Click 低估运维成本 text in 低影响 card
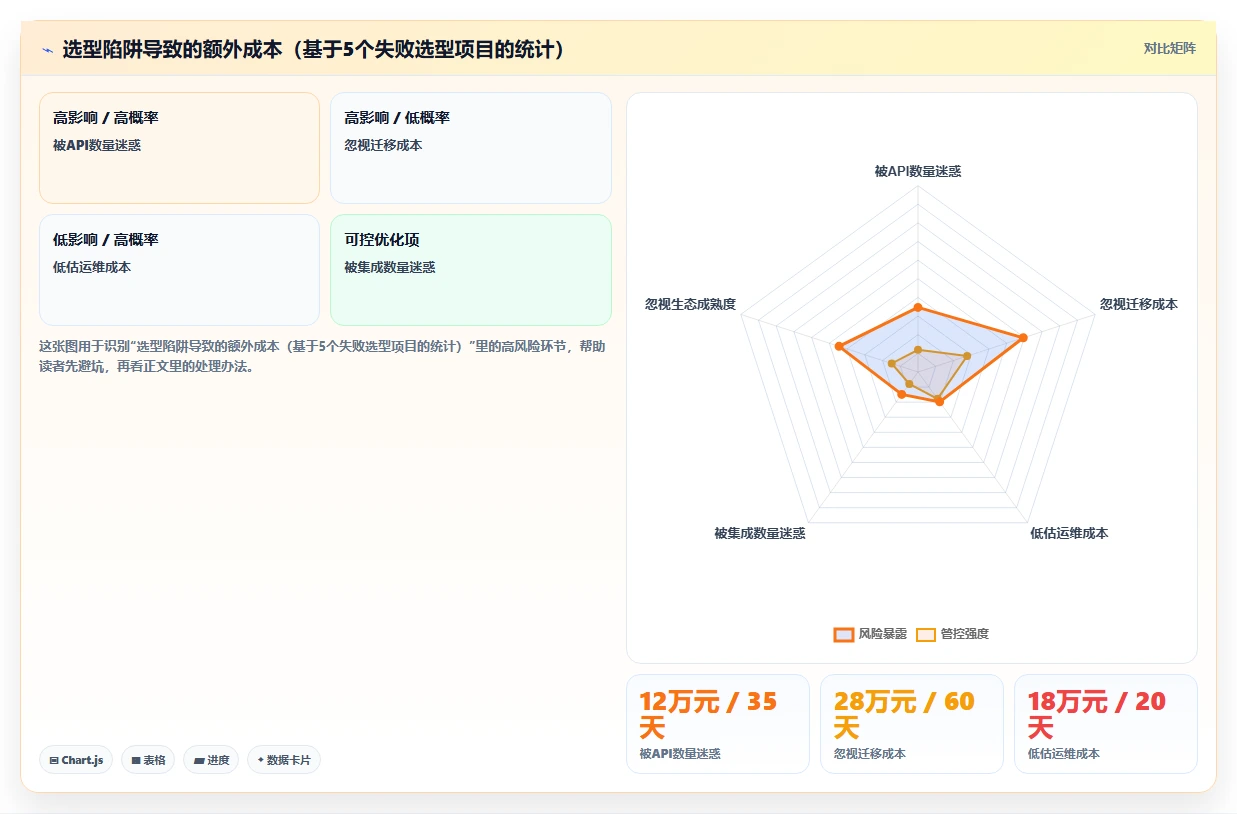 (92, 267)
